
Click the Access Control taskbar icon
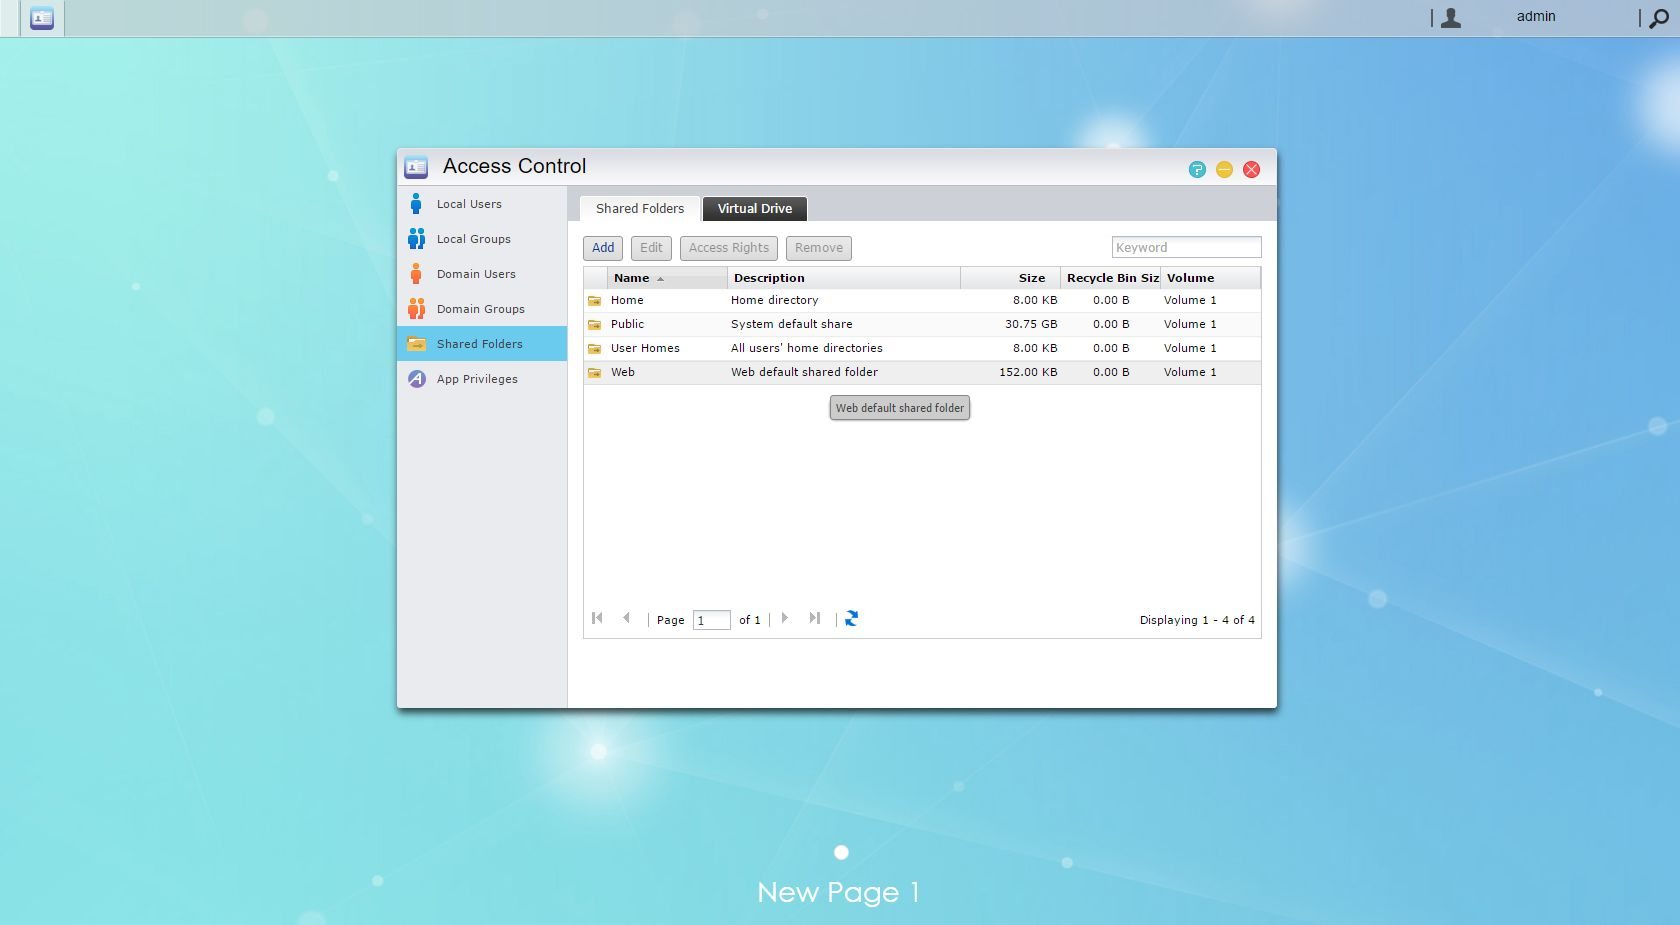pos(42,18)
